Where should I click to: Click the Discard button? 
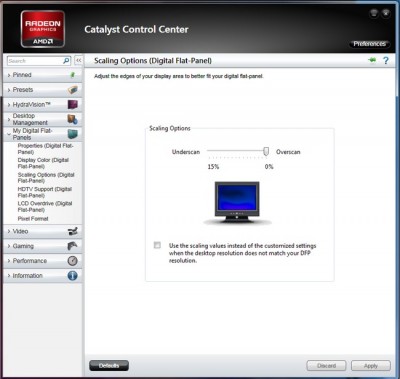pos(326,366)
